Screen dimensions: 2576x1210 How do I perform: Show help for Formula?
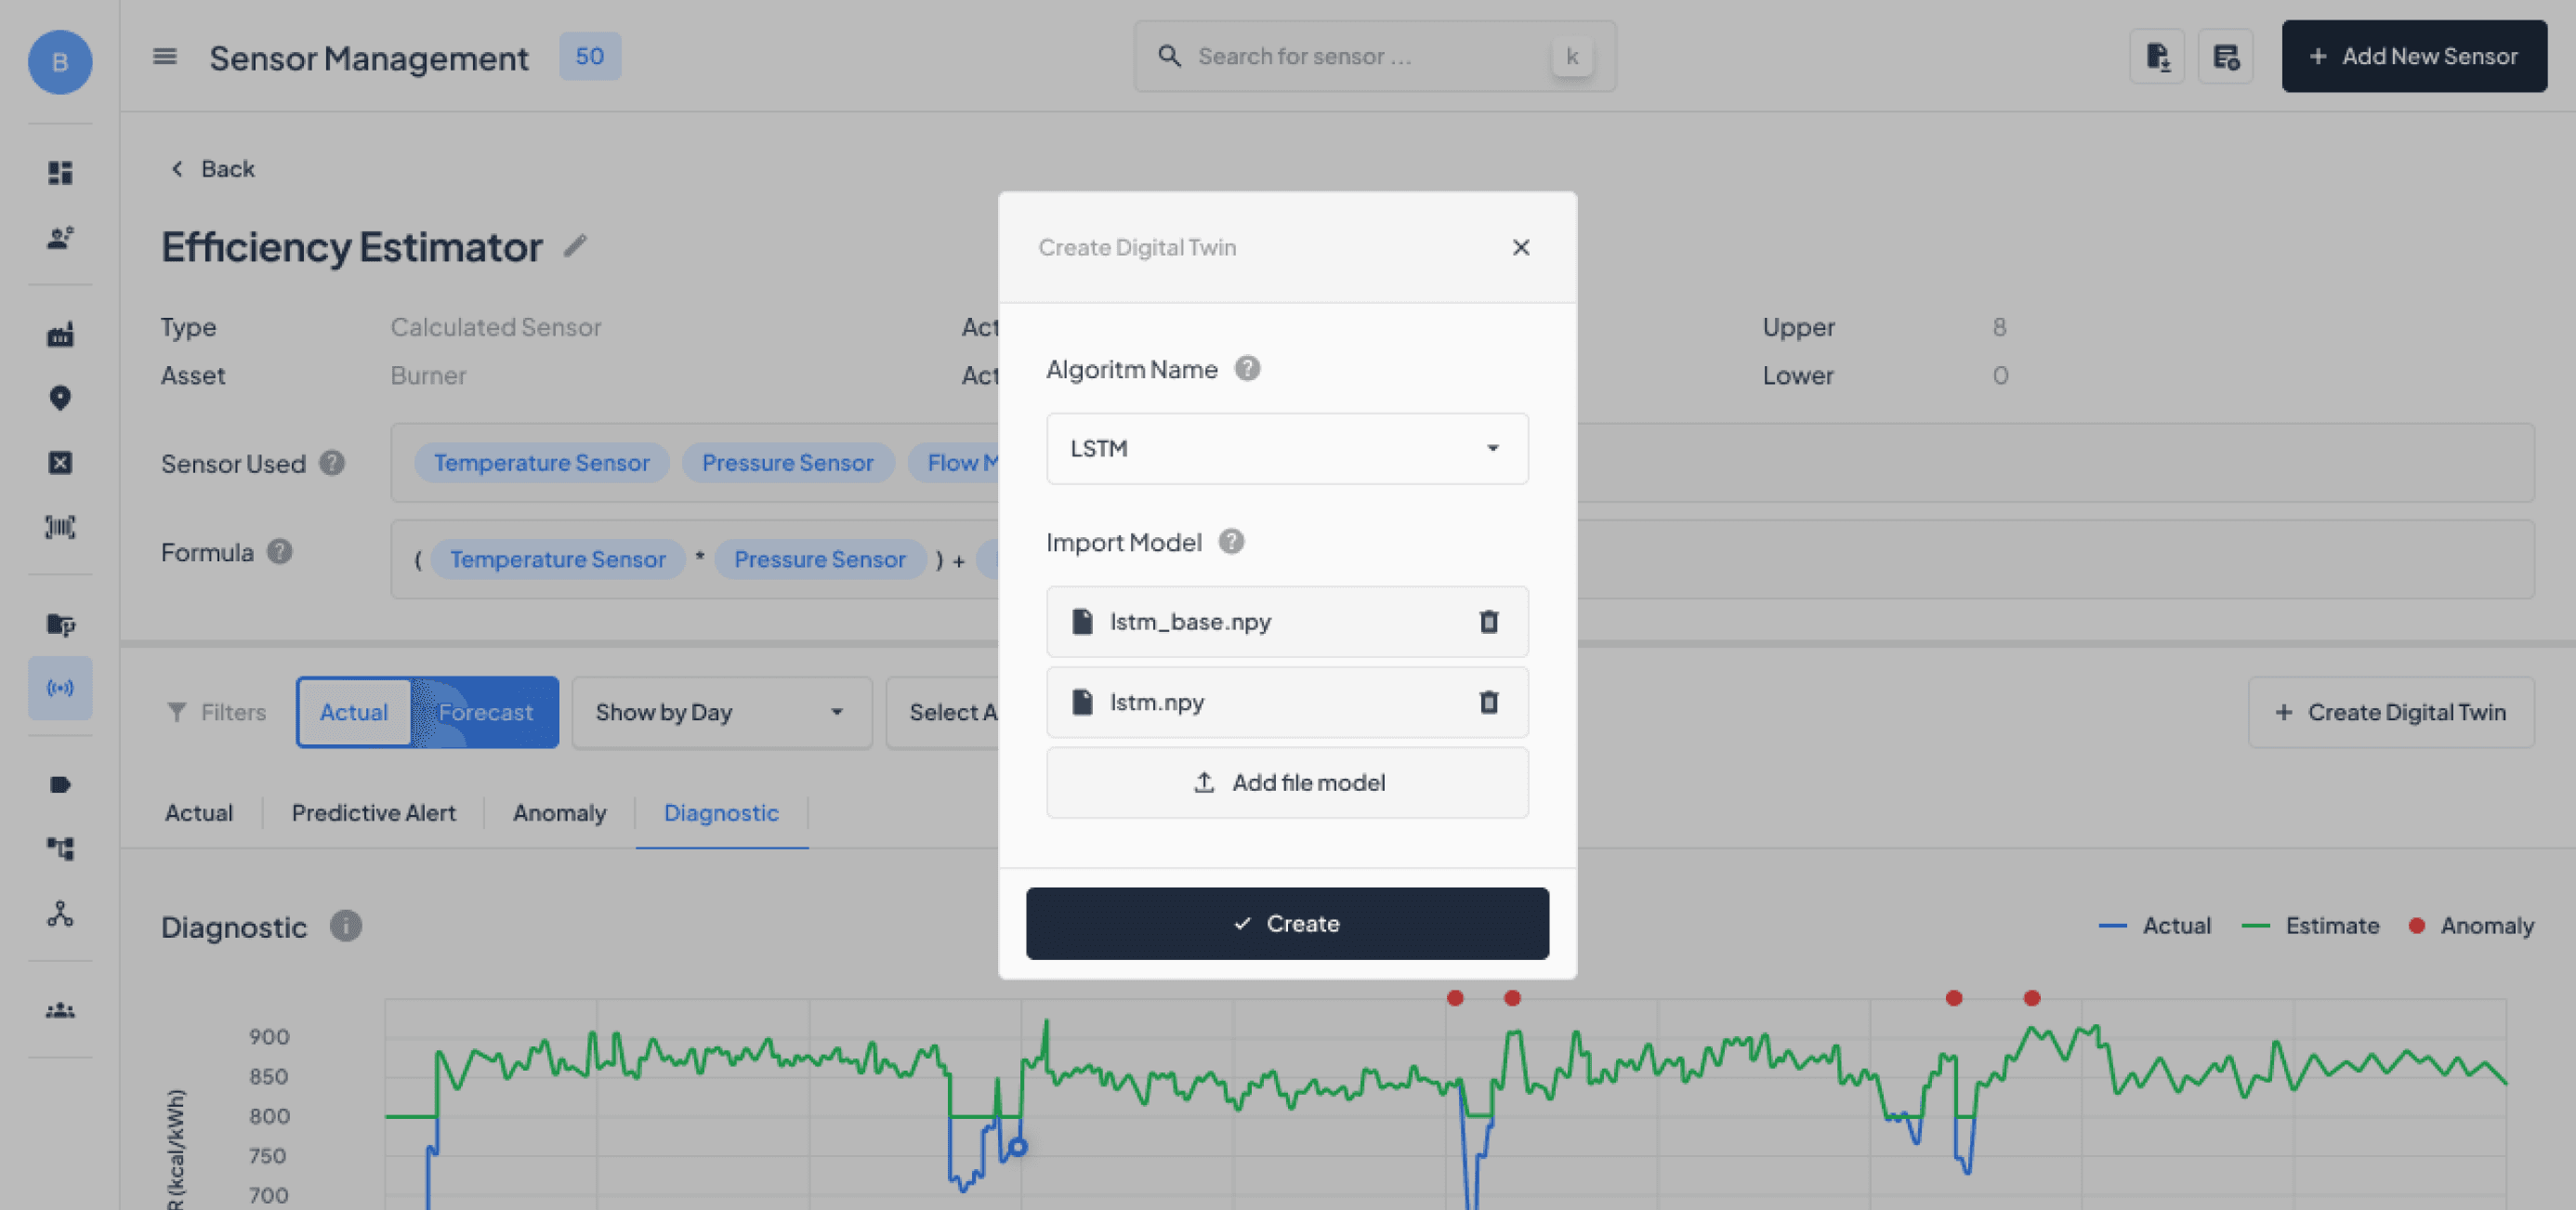pos(280,552)
